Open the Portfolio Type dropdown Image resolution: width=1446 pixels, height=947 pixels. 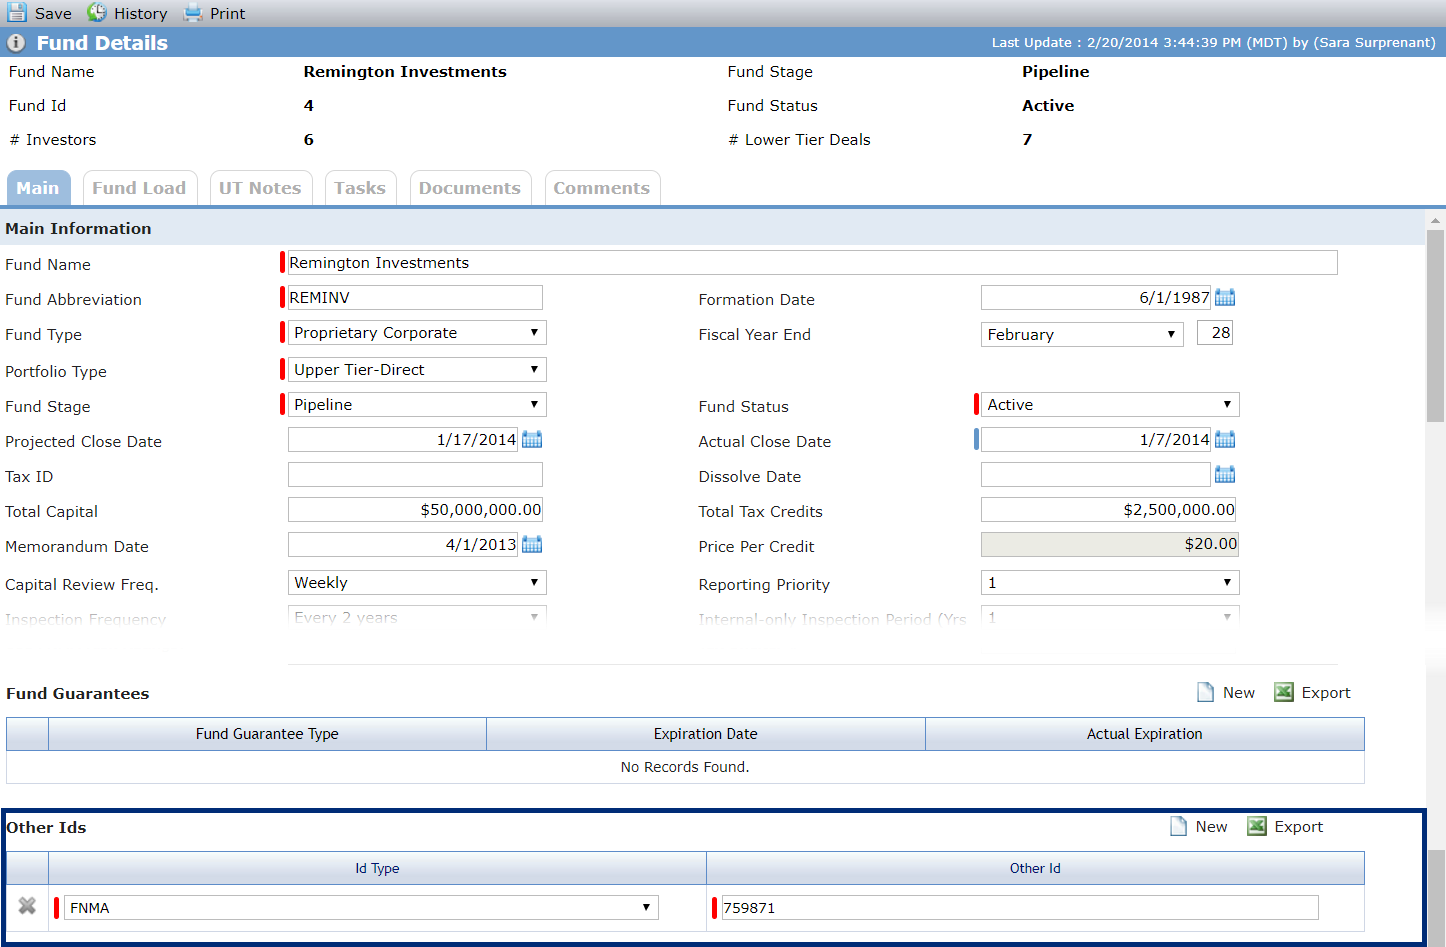[x=417, y=370]
